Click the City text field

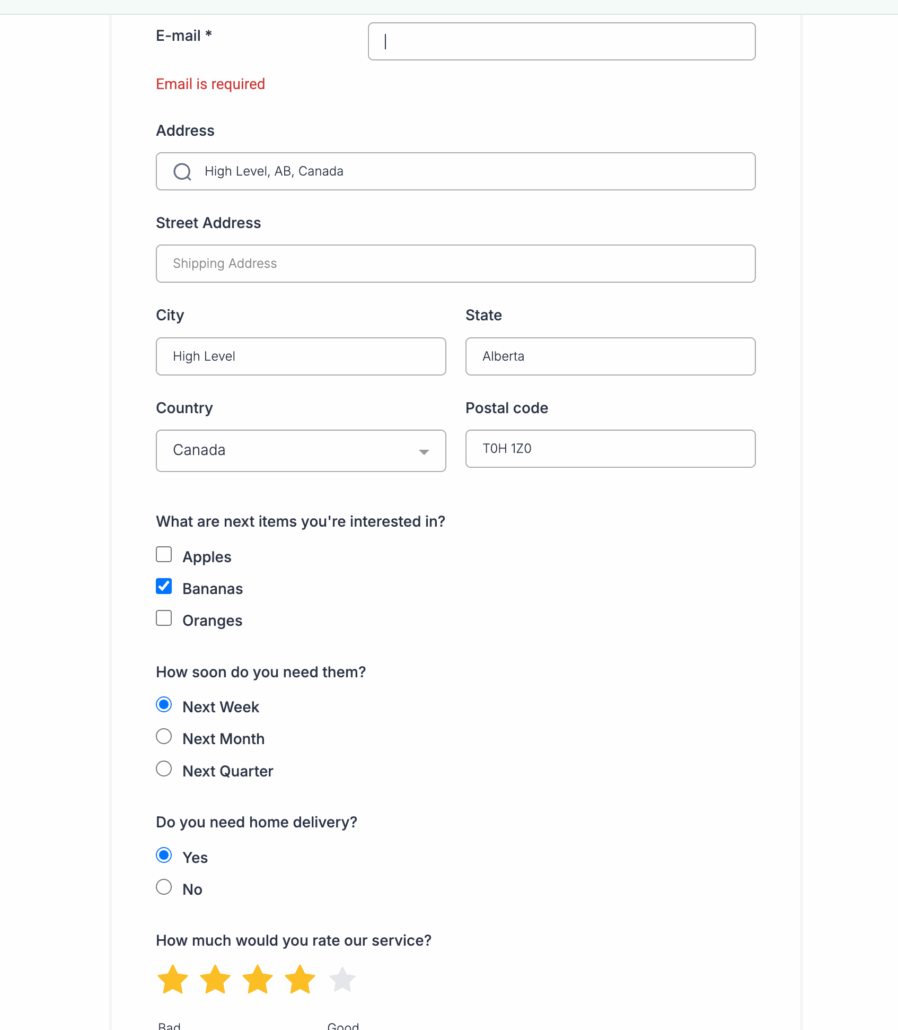(300, 357)
